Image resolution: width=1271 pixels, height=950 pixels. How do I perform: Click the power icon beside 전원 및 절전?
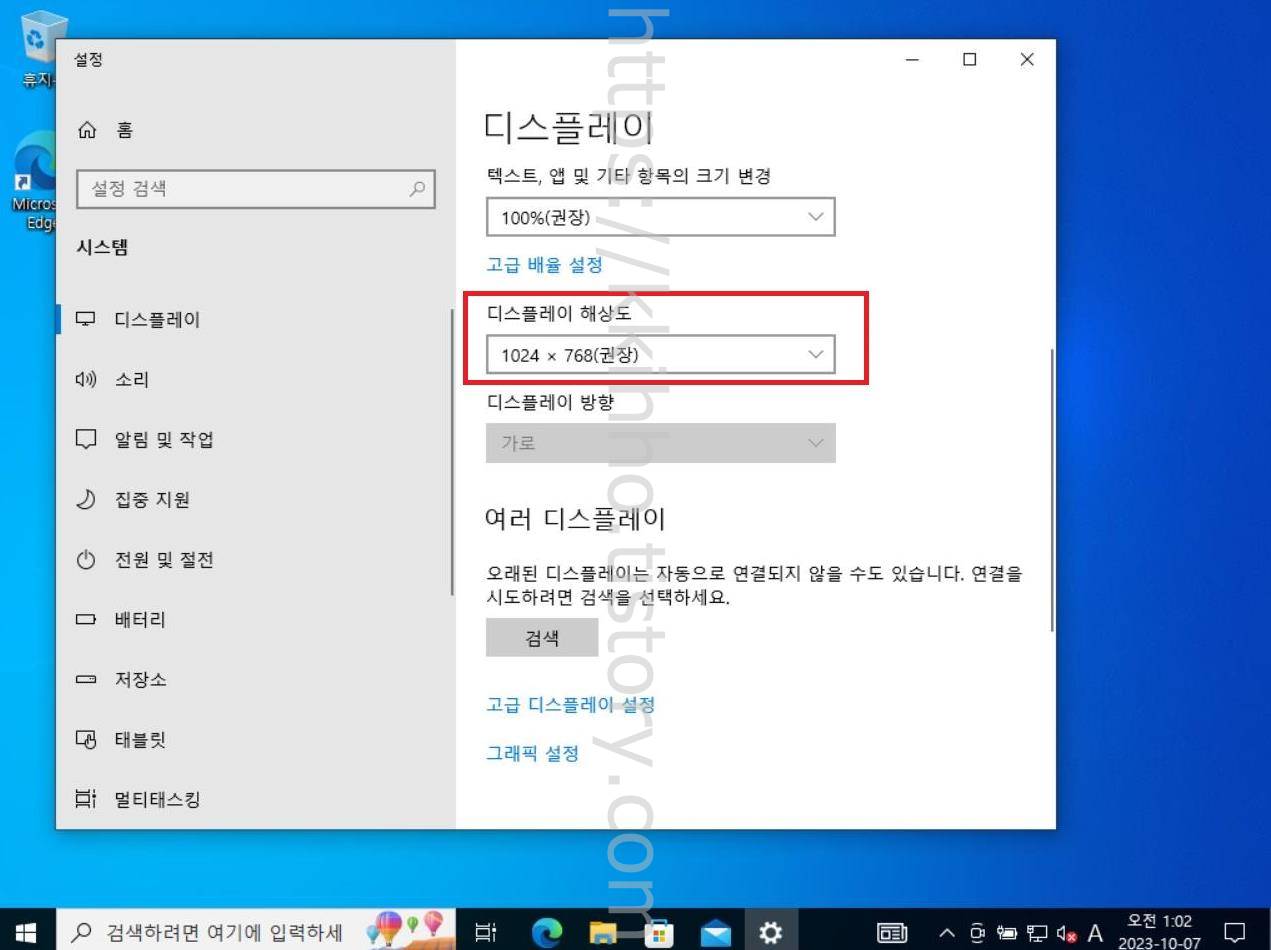click(x=87, y=560)
